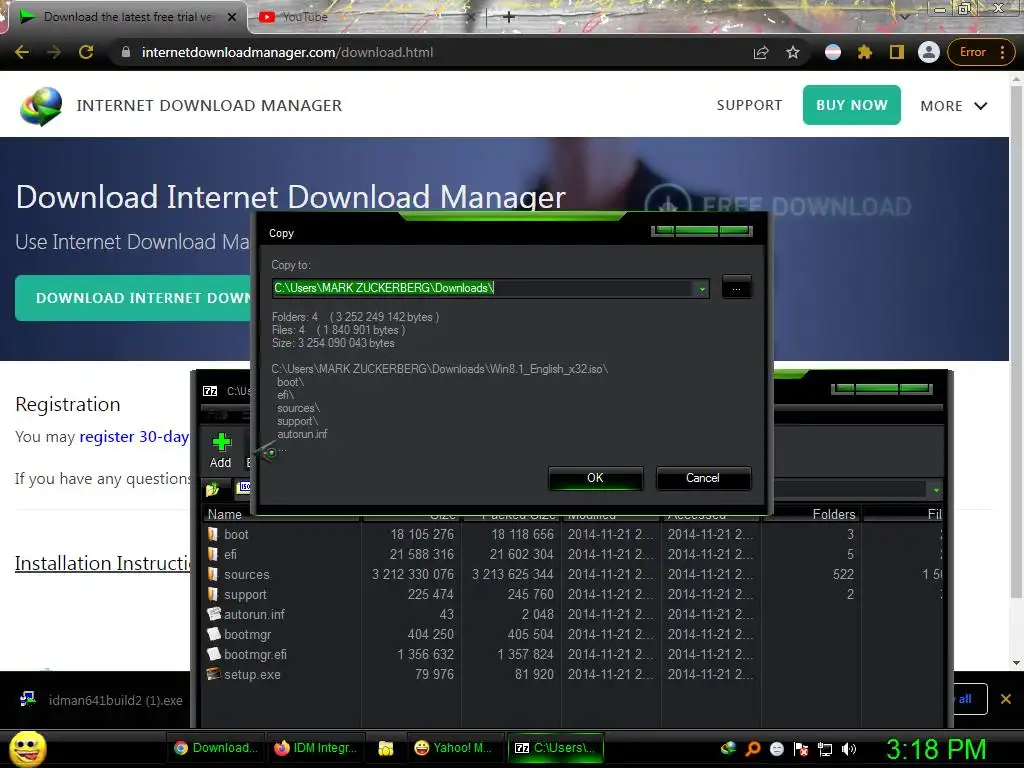Image resolution: width=1024 pixels, height=768 pixels.
Task: Bookmark this page with the star icon
Action: (x=793, y=52)
